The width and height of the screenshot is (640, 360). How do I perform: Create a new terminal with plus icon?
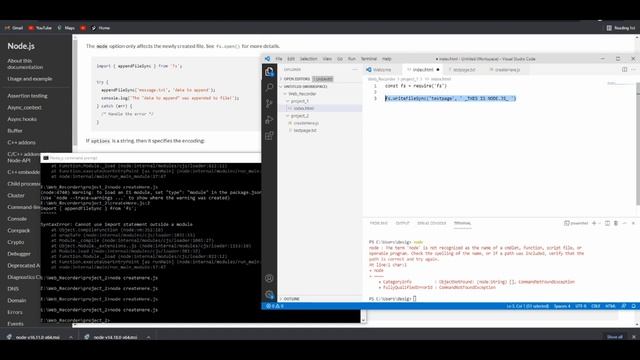coord(594,223)
